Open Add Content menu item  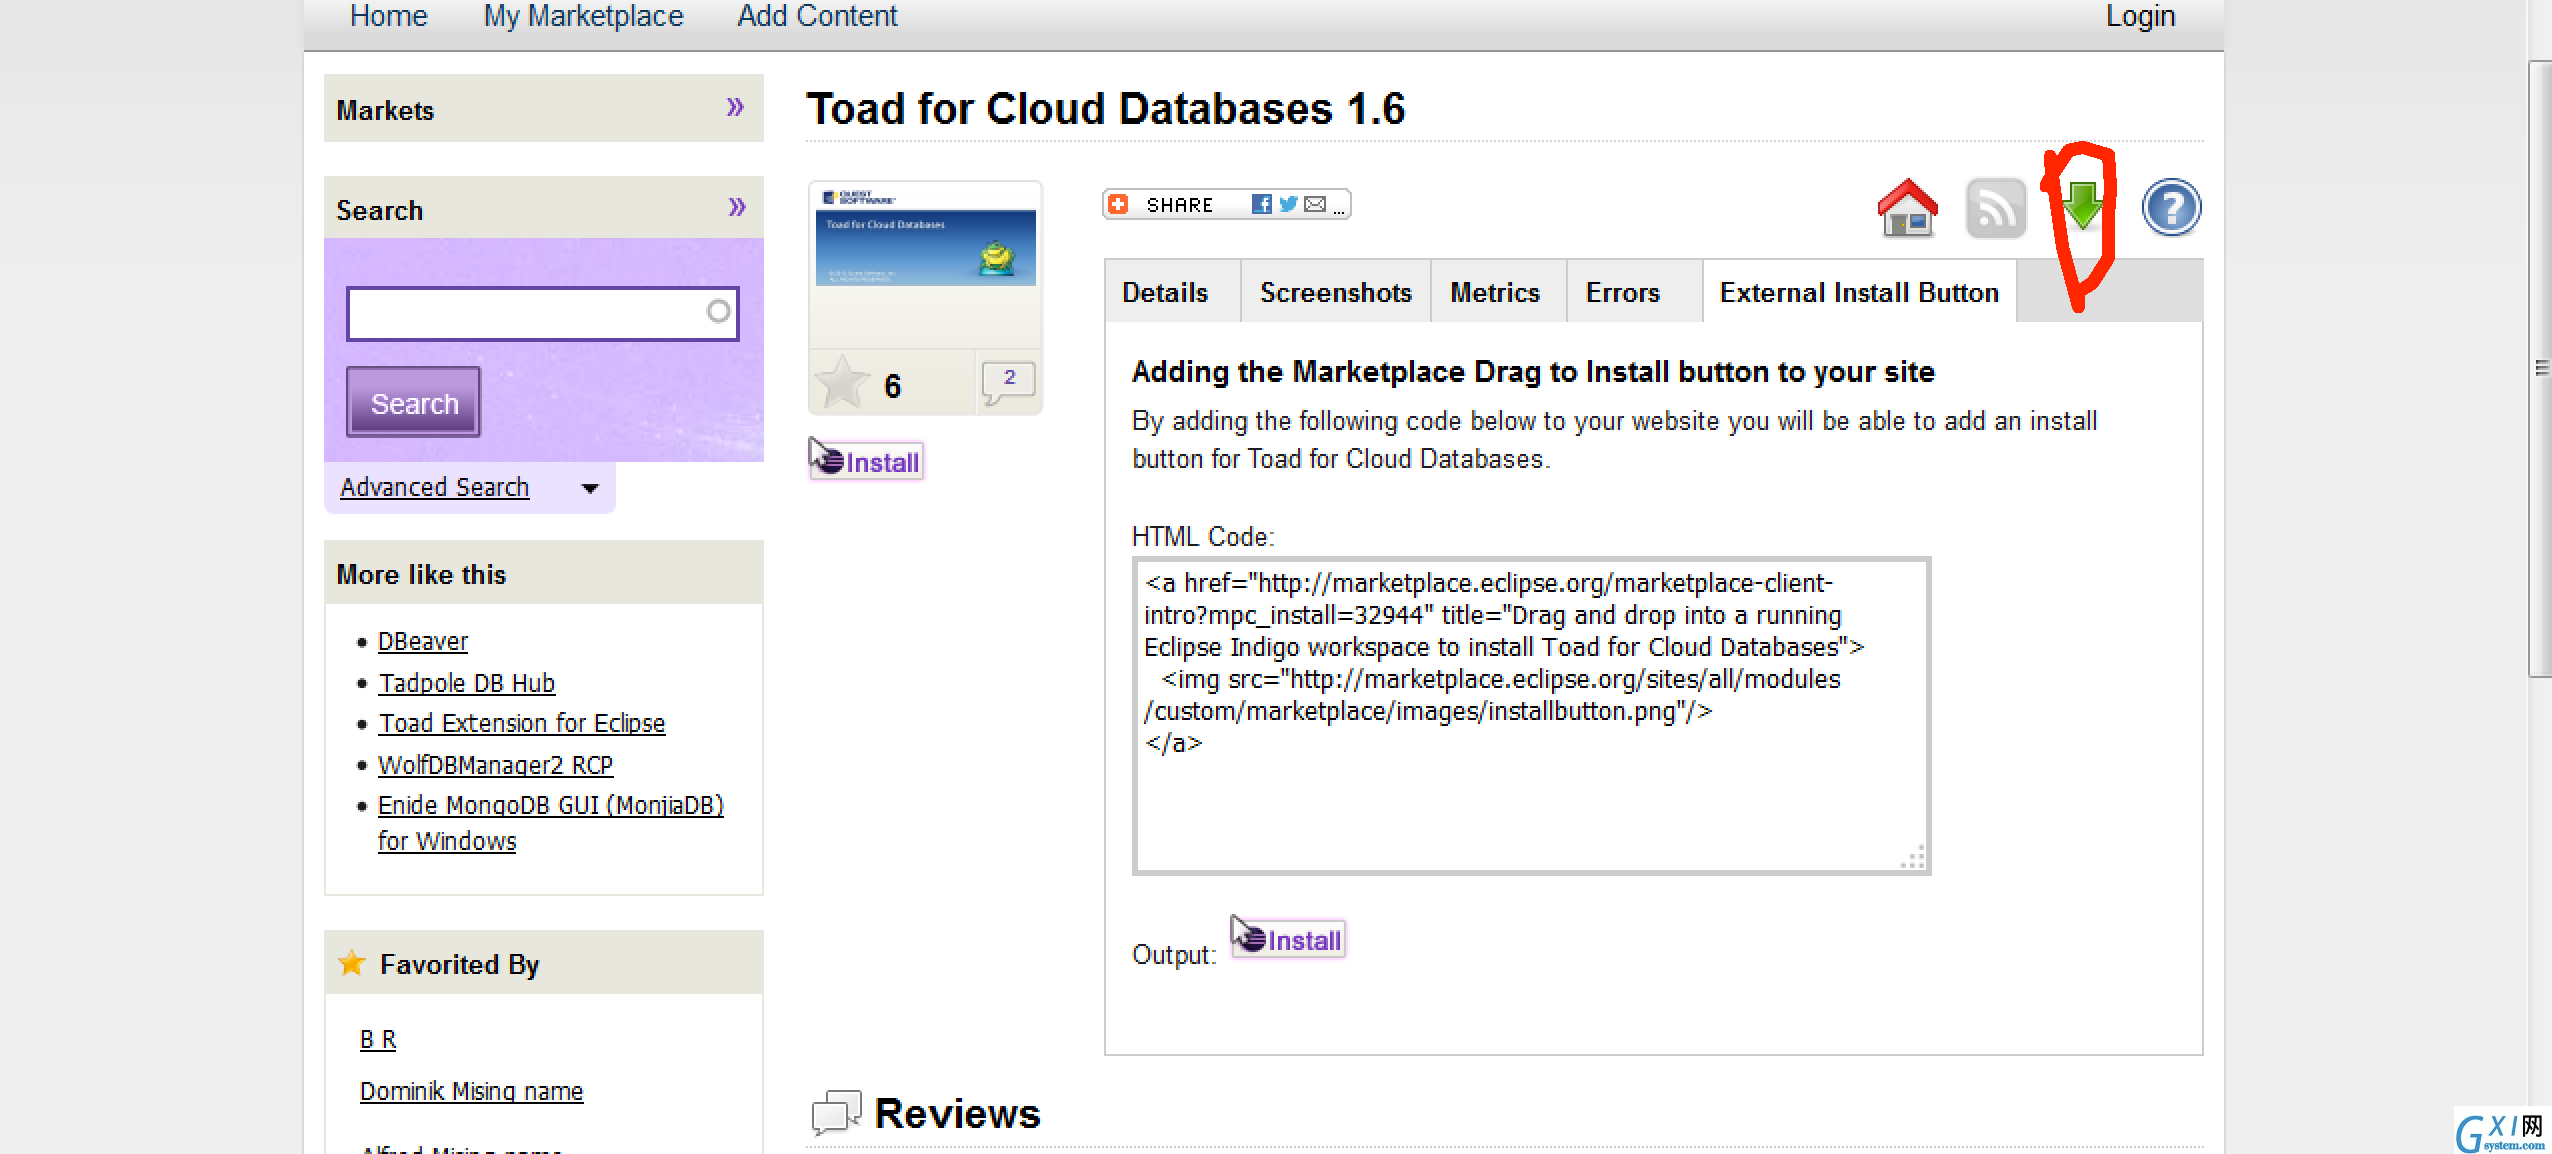pos(817,16)
